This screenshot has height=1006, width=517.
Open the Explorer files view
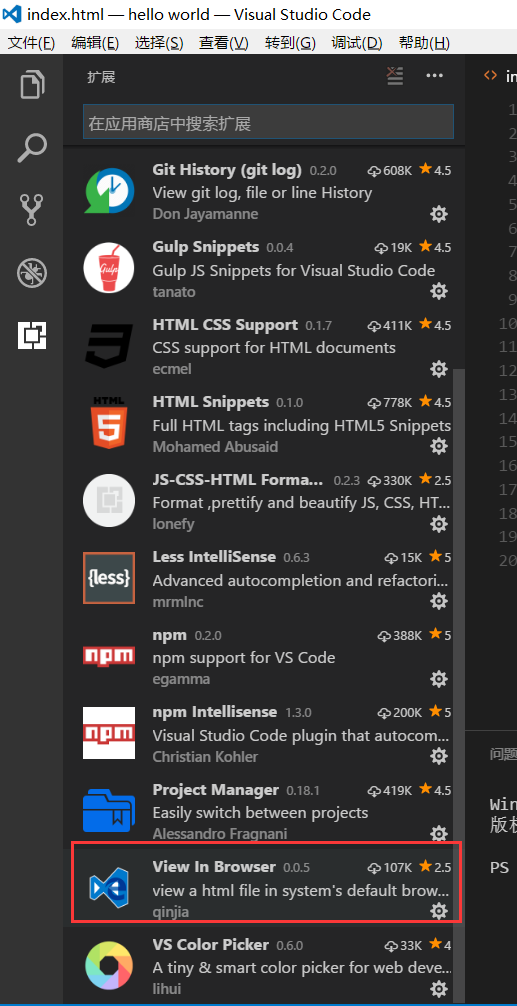point(32,85)
